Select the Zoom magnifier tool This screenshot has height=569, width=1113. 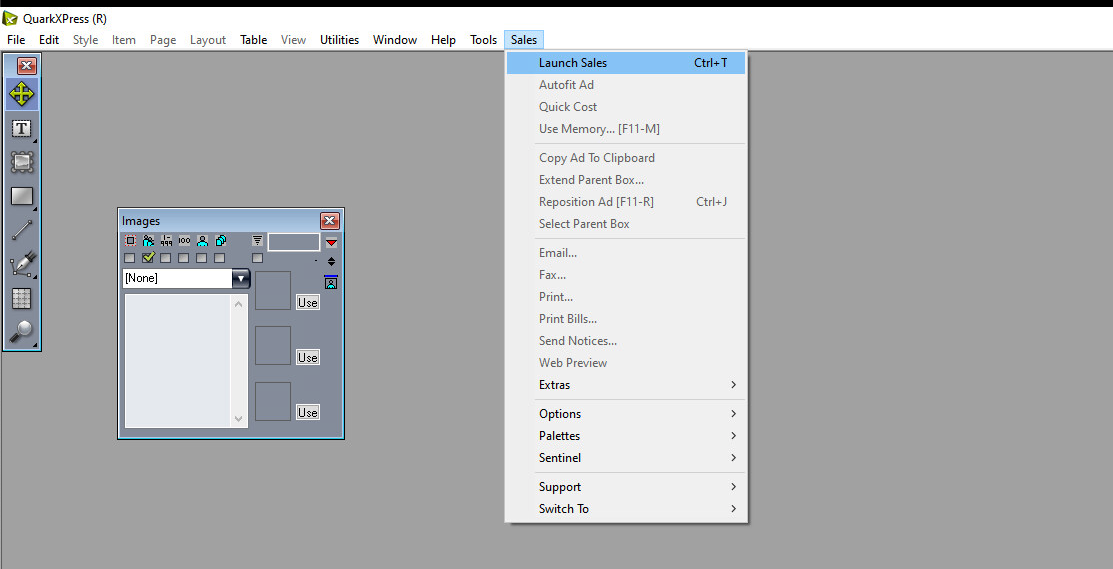pyautogui.click(x=22, y=332)
